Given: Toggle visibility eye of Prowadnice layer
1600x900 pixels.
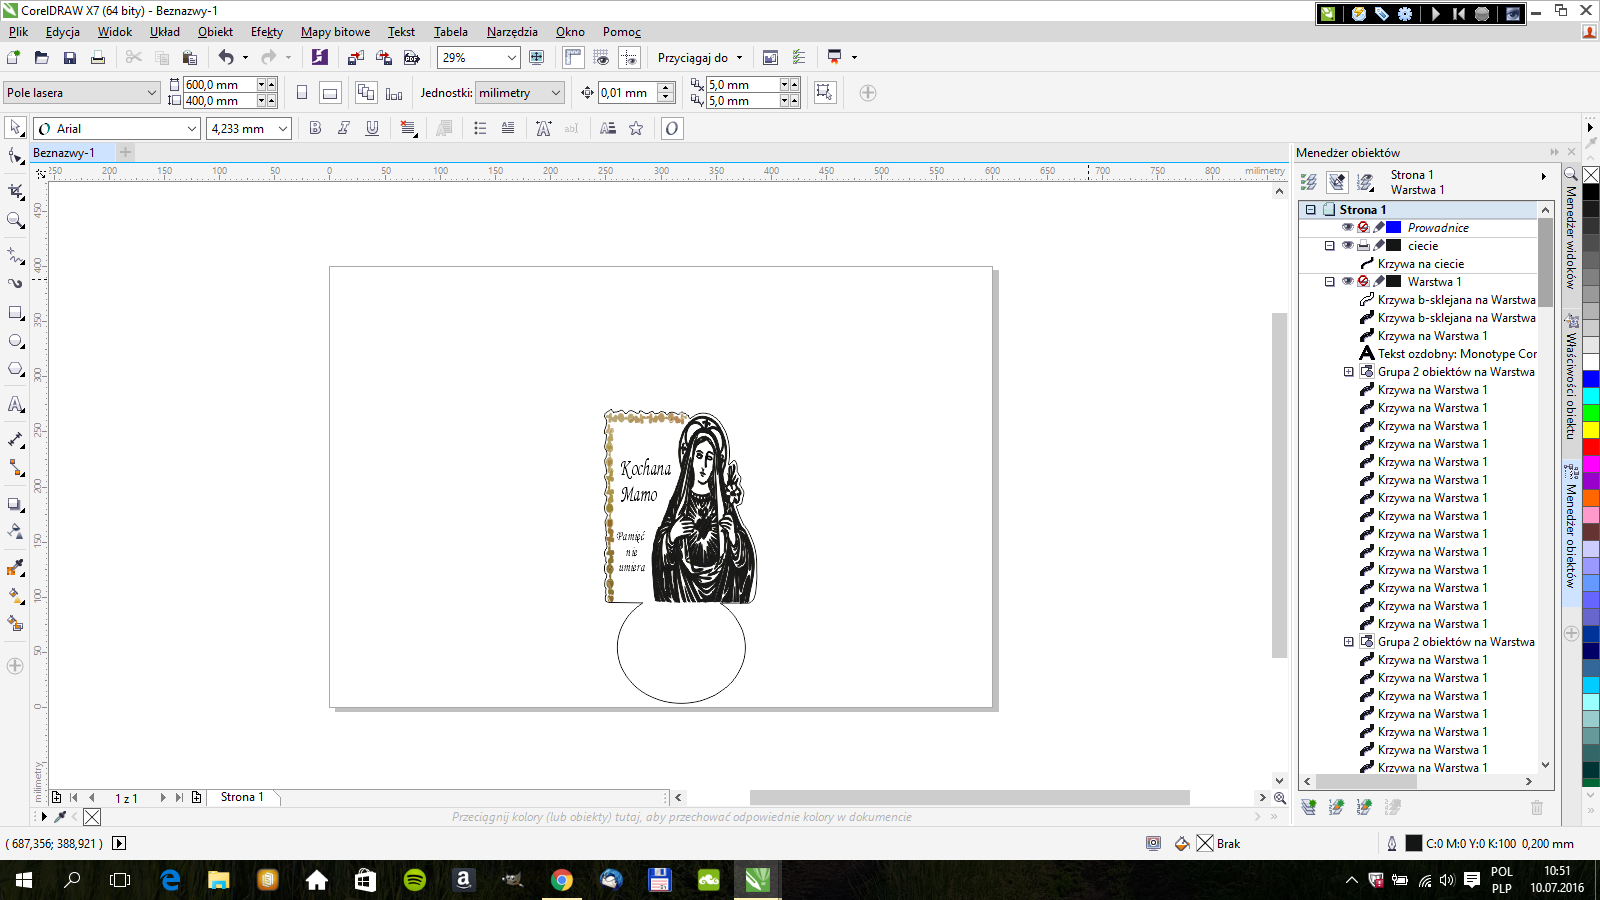Looking at the screenshot, I should click(1347, 228).
